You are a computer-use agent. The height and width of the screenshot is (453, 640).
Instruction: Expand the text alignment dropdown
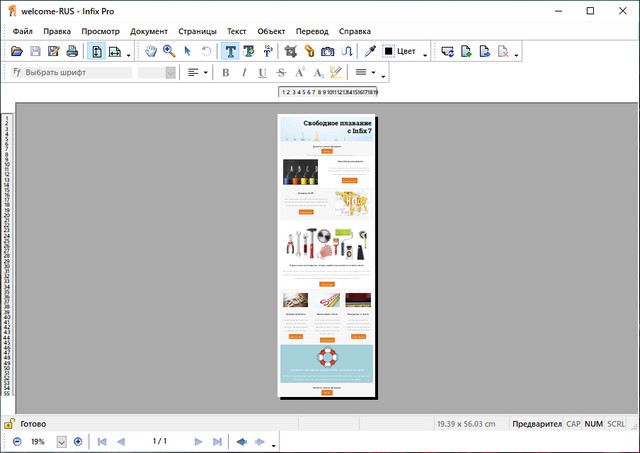pyautogui.click(x=207, y=73)
